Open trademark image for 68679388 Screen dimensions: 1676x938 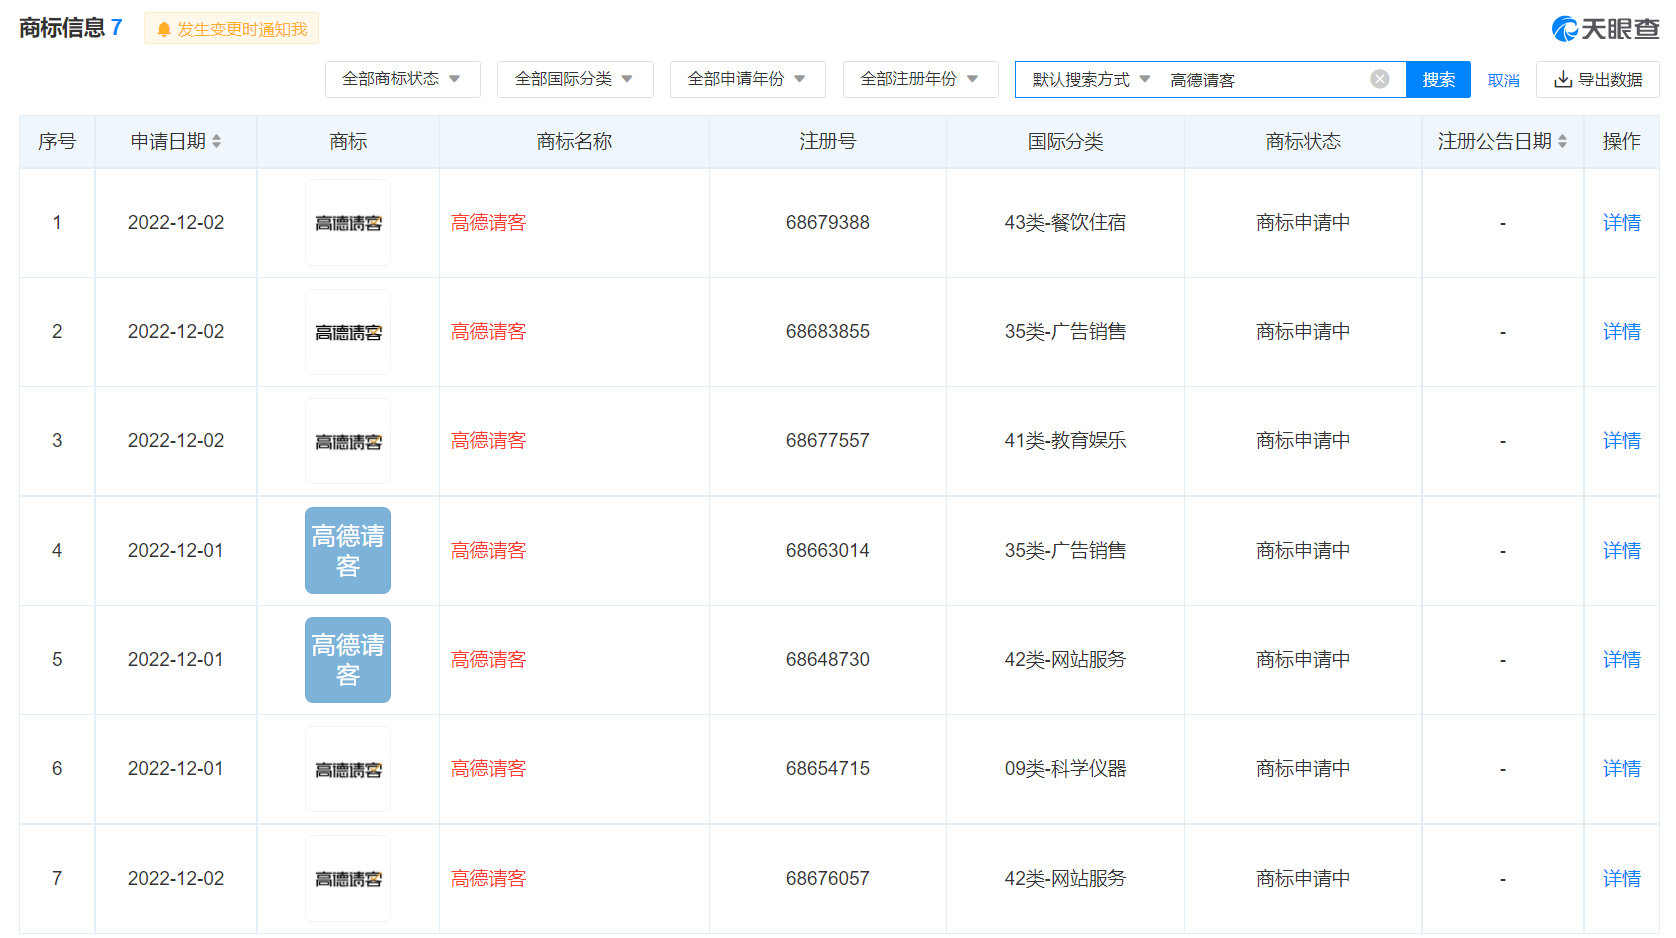pos(348,223)
